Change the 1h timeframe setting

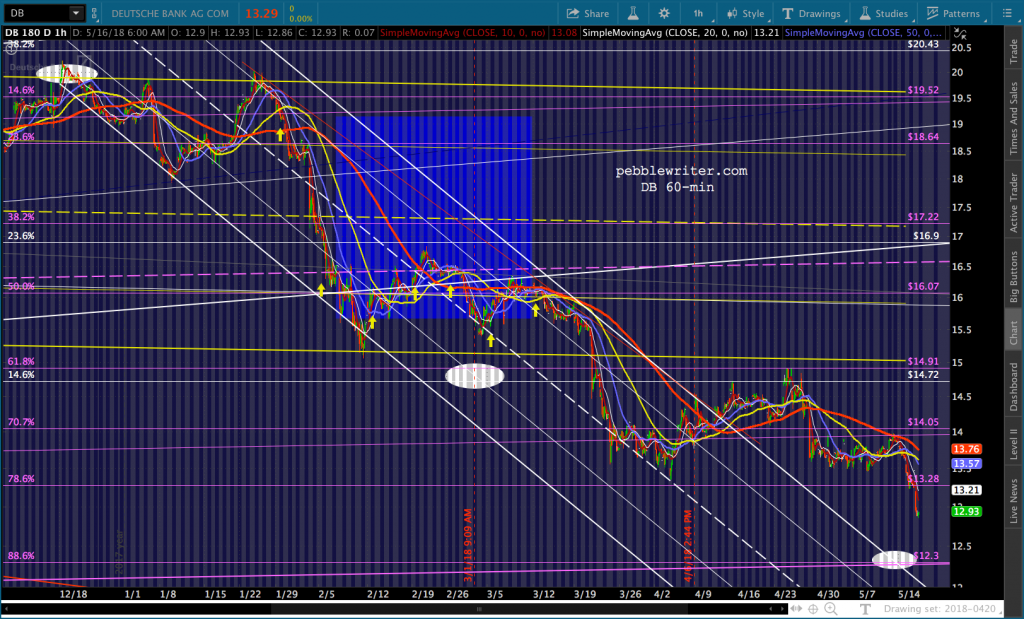pyautogui.click(x=697, y=13)
